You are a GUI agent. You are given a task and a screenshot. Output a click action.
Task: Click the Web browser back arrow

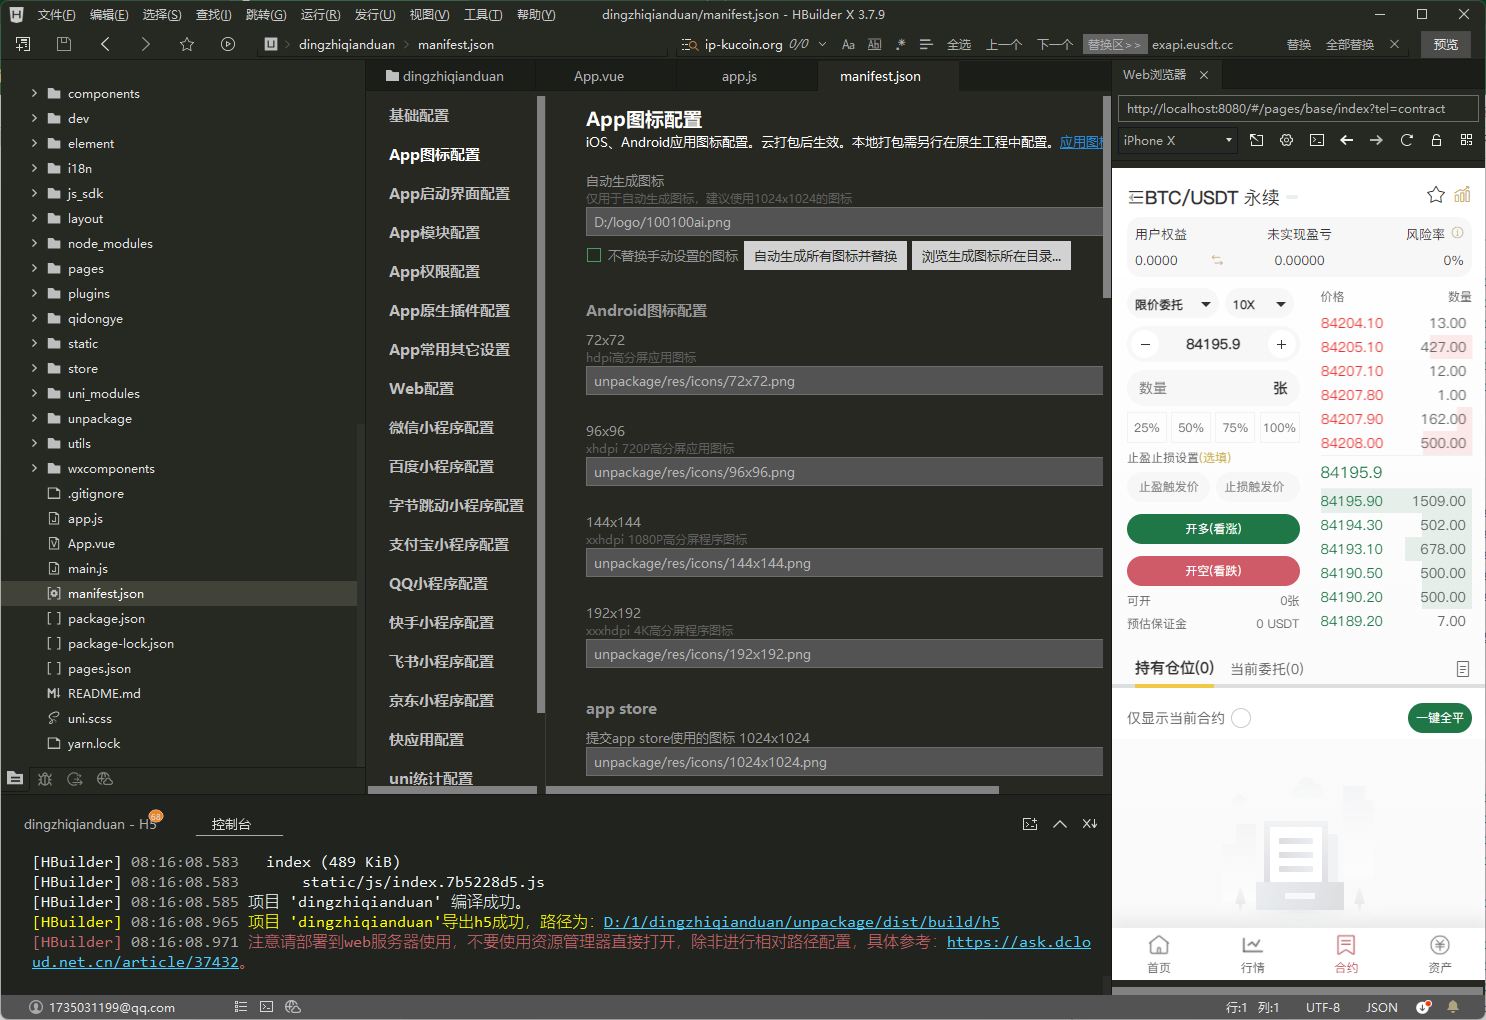tap(1347, 140)
